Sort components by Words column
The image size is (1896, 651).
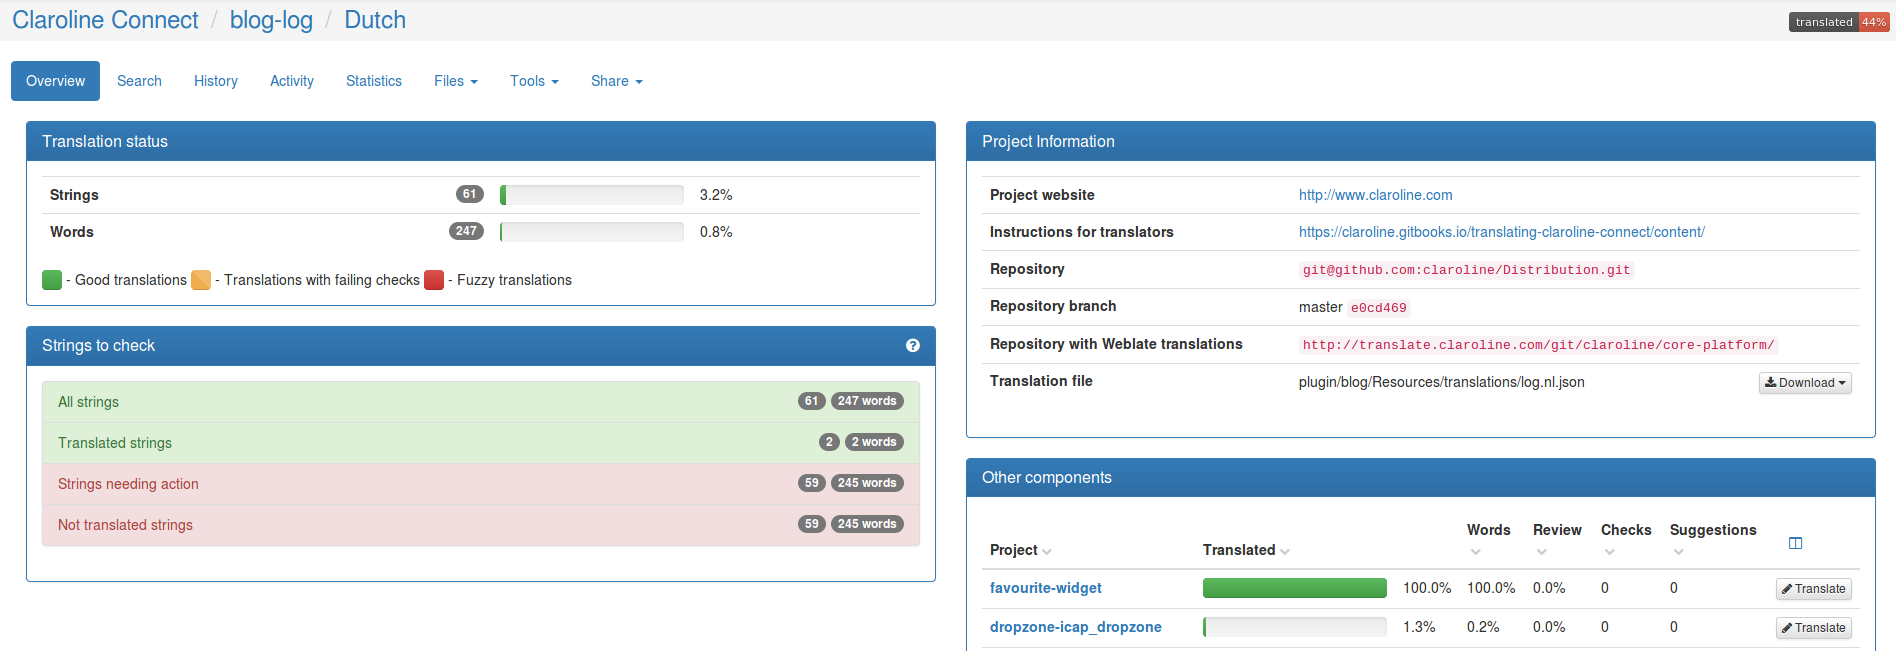[1488, 539]
